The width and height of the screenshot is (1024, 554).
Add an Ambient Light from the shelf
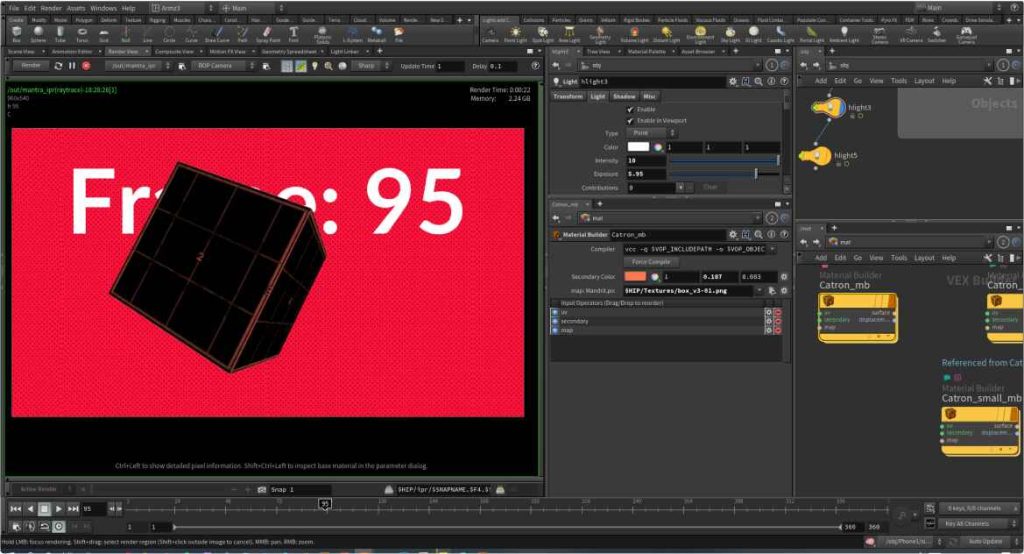pos(844,34)
